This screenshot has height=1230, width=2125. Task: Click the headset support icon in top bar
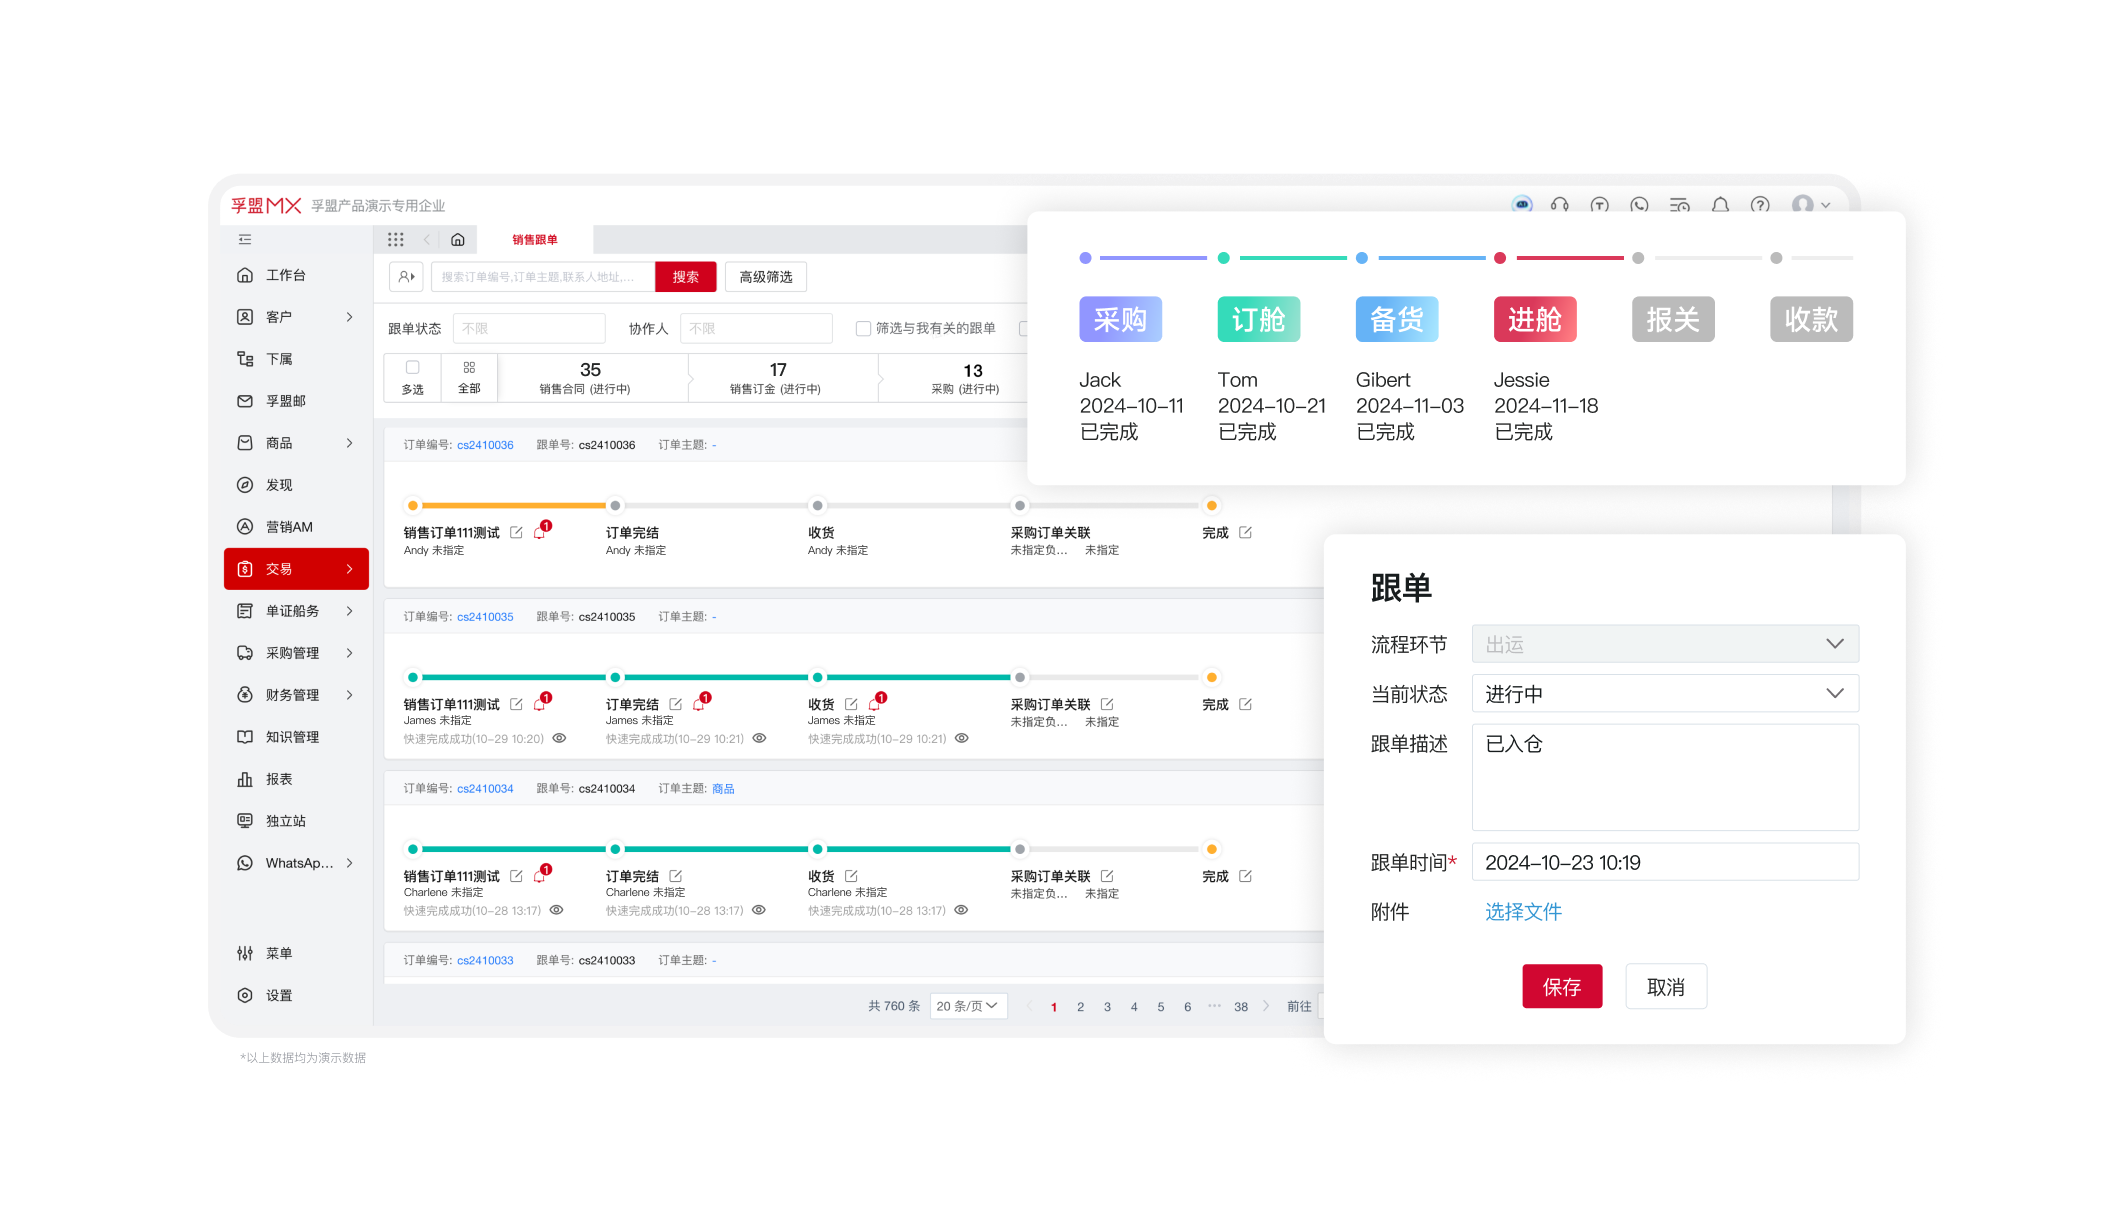point(1559,206)
